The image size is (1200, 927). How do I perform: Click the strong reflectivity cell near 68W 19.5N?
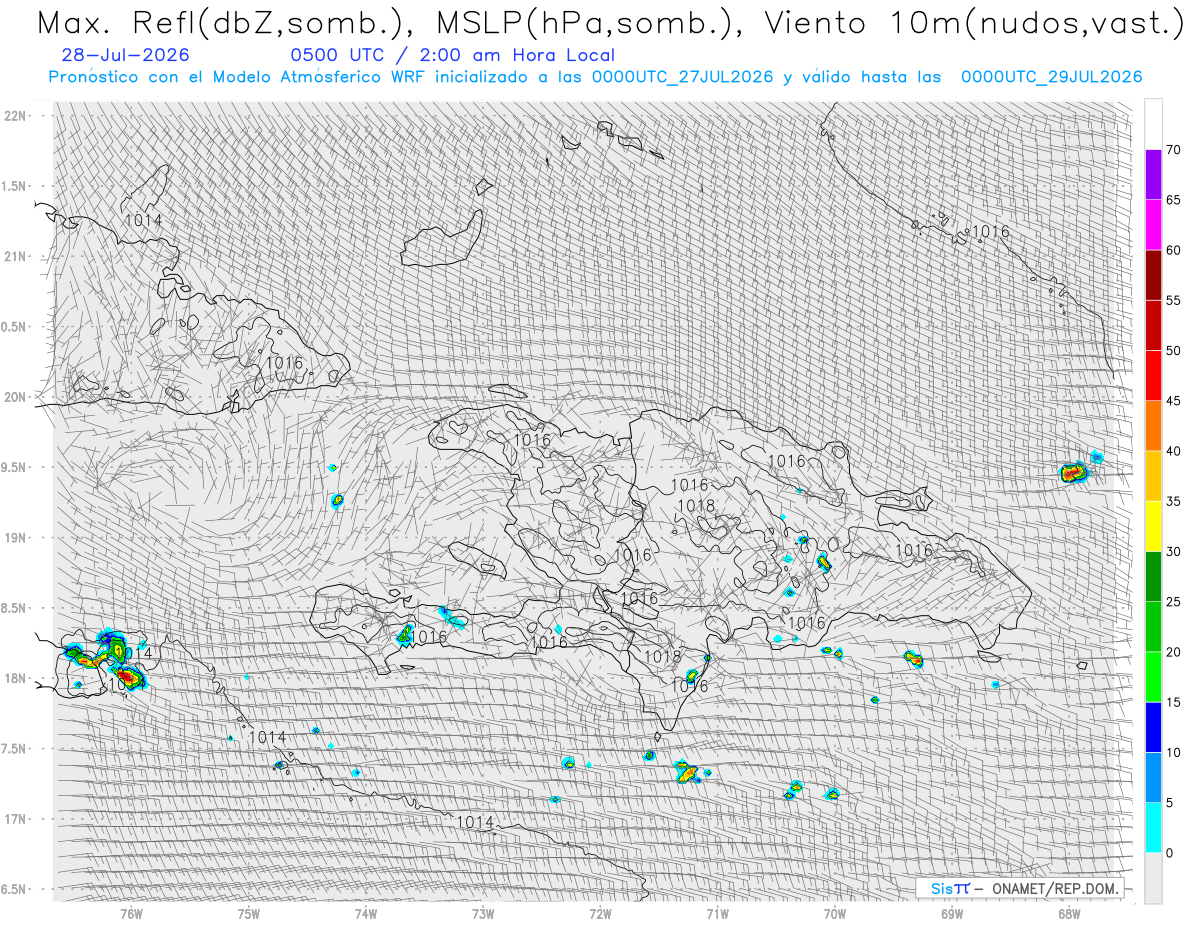1073,472
